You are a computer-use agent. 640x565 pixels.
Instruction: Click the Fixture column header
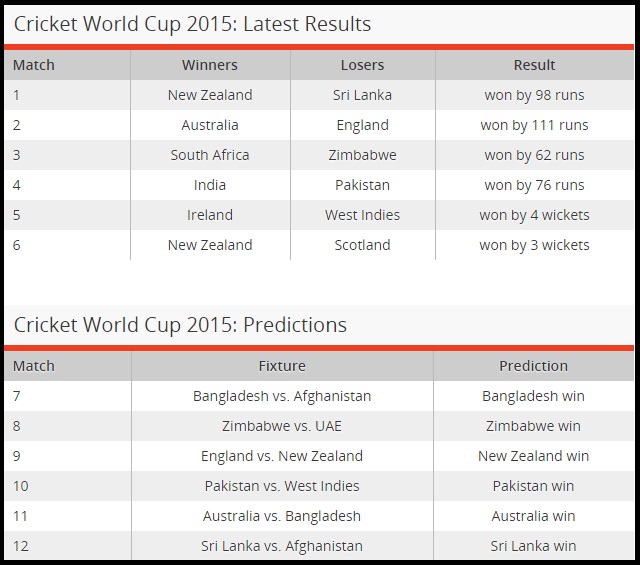tap(282, 366)
